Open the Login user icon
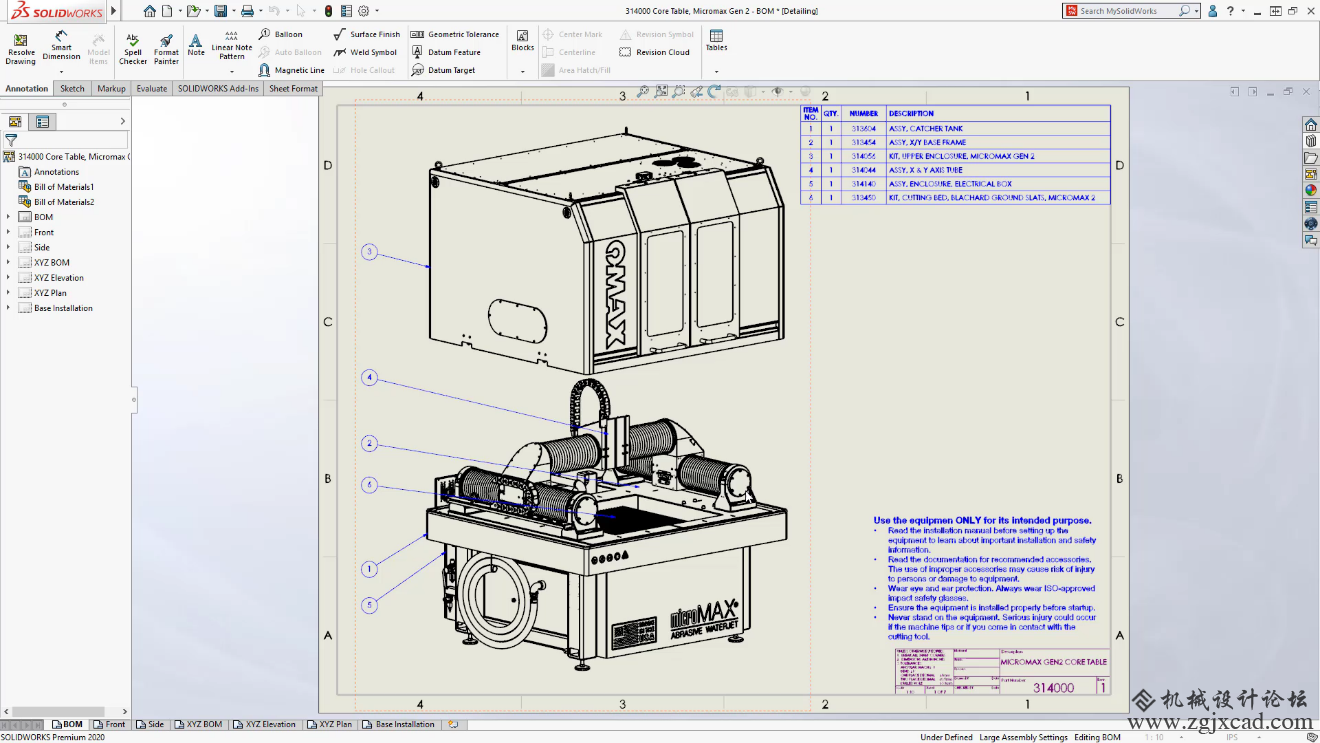1320x743 pixels. coord(1213,11)
